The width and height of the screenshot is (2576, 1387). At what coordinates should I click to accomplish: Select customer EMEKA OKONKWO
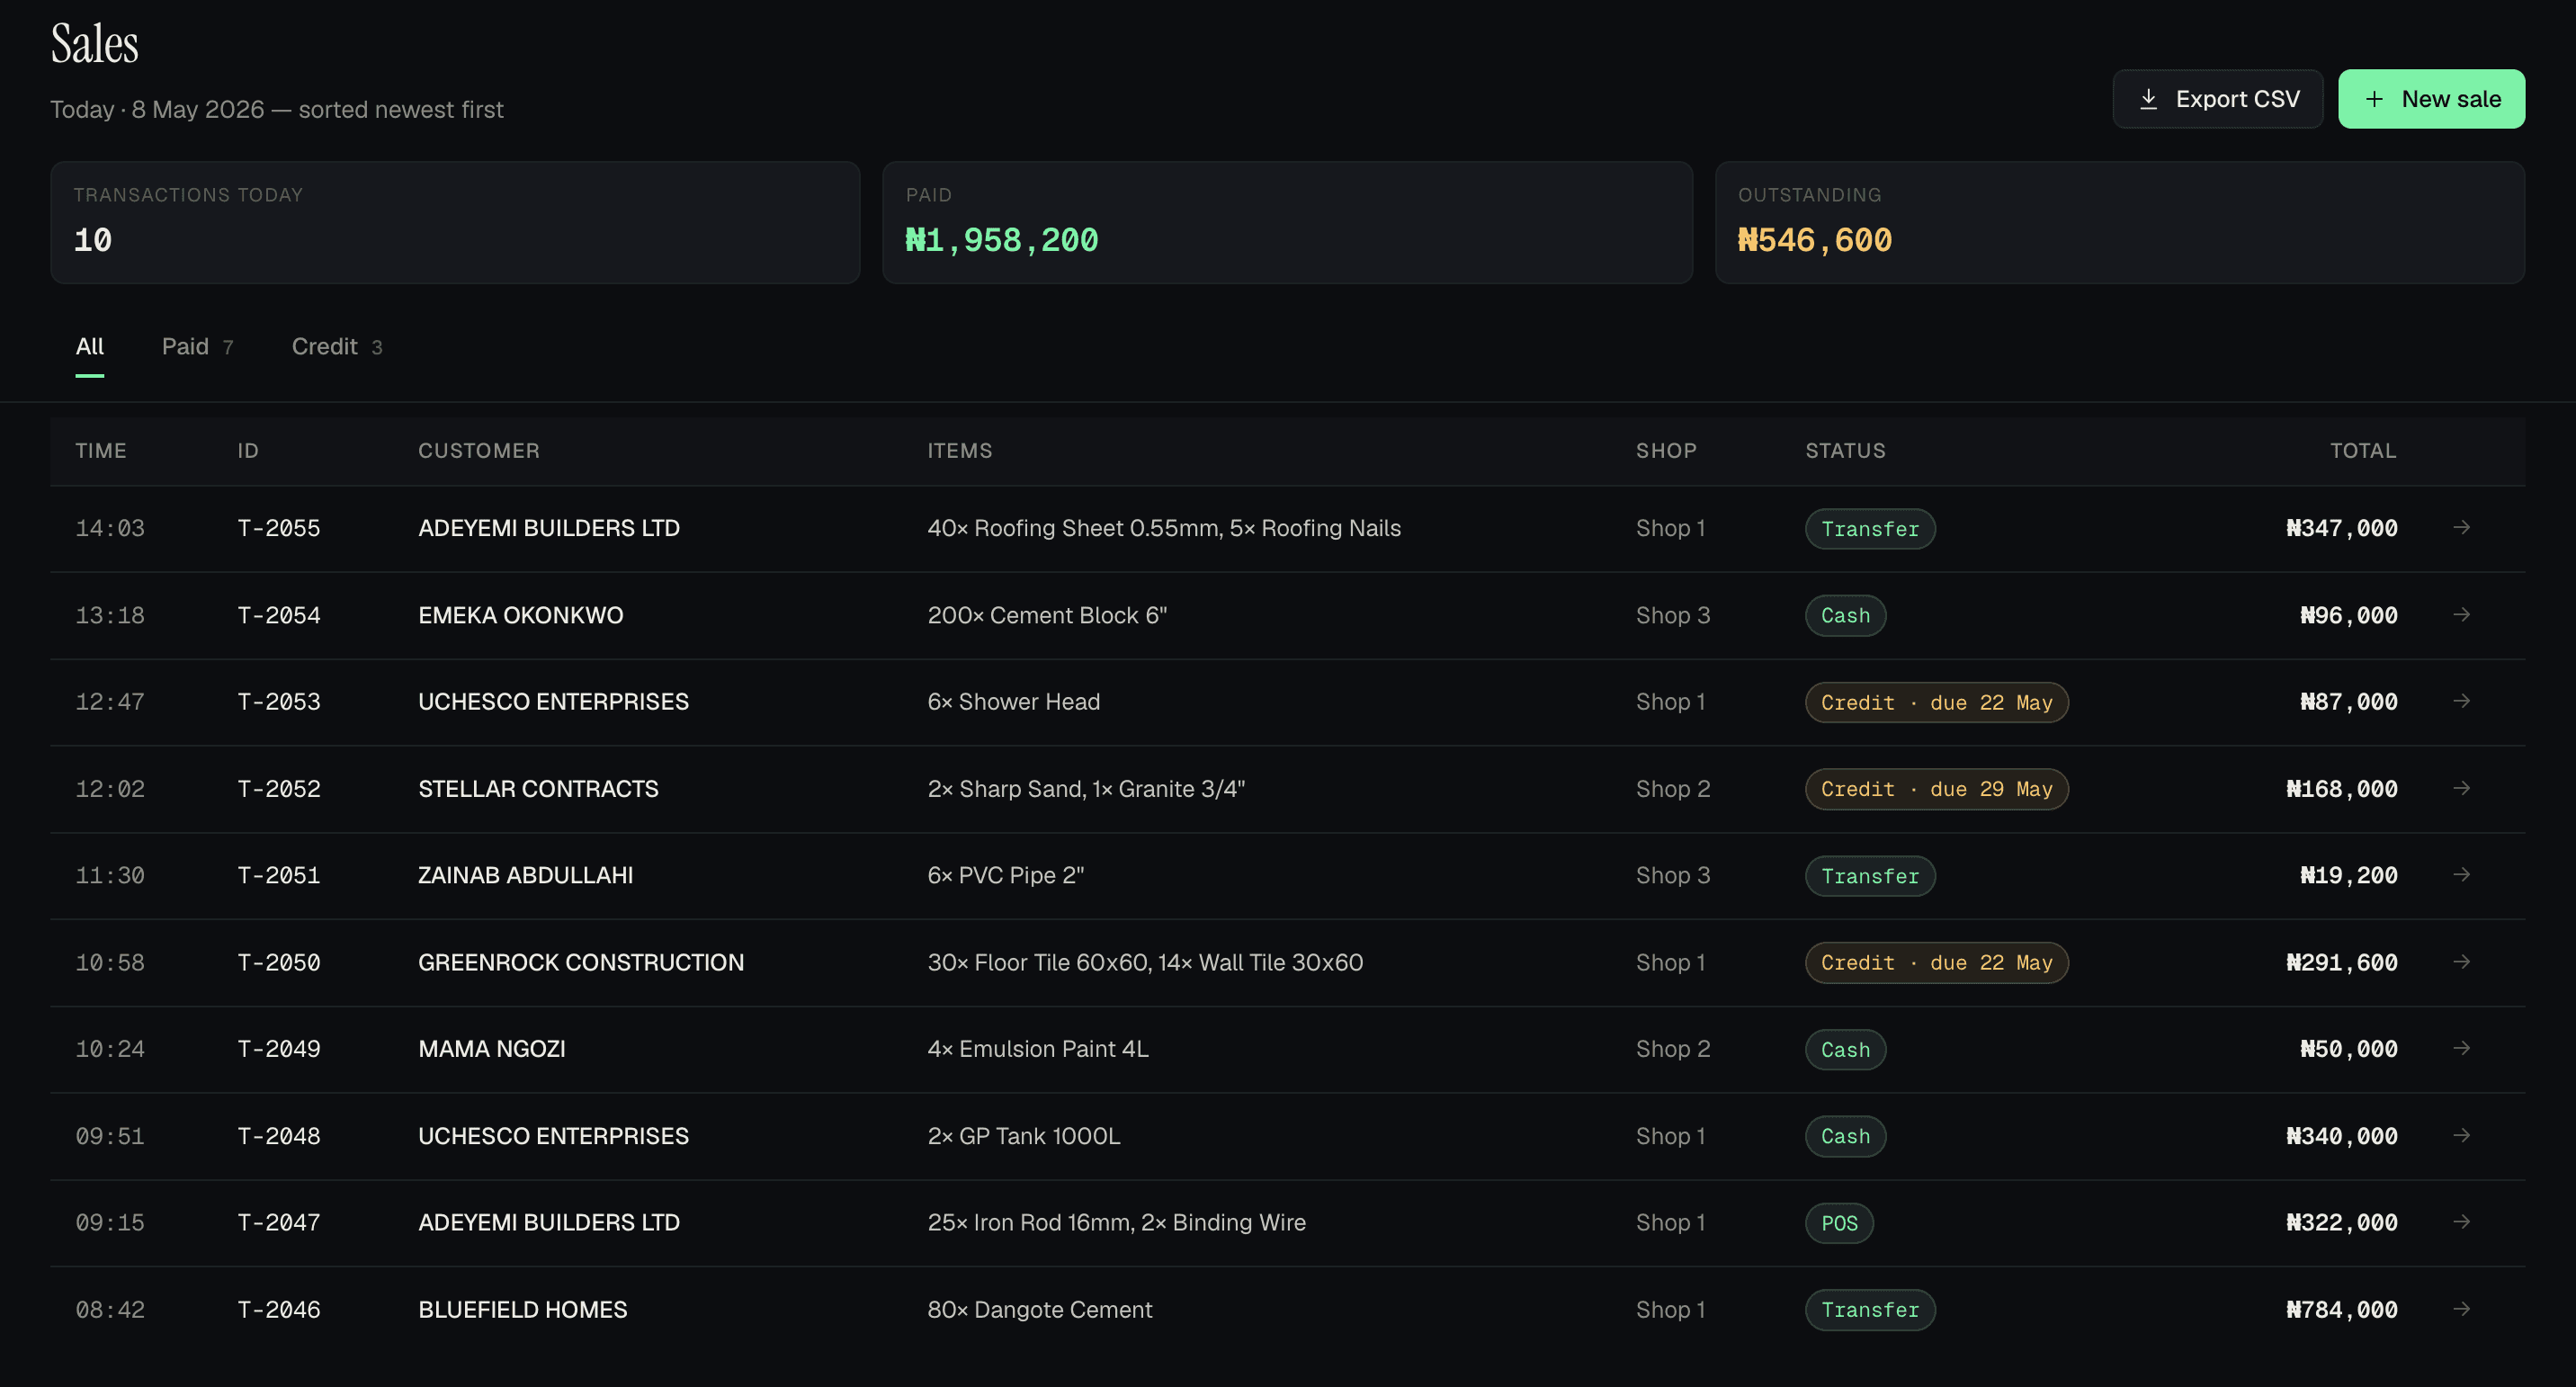tap(520, 615)
